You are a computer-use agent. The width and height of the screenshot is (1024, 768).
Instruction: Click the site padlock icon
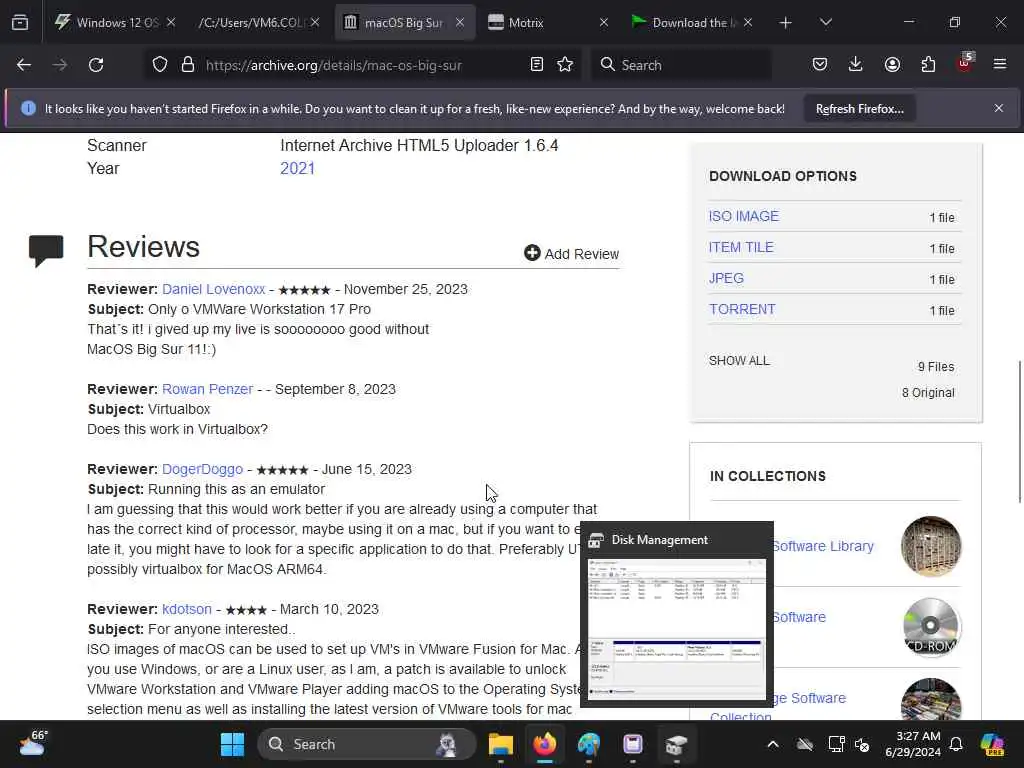pos(188,65)
